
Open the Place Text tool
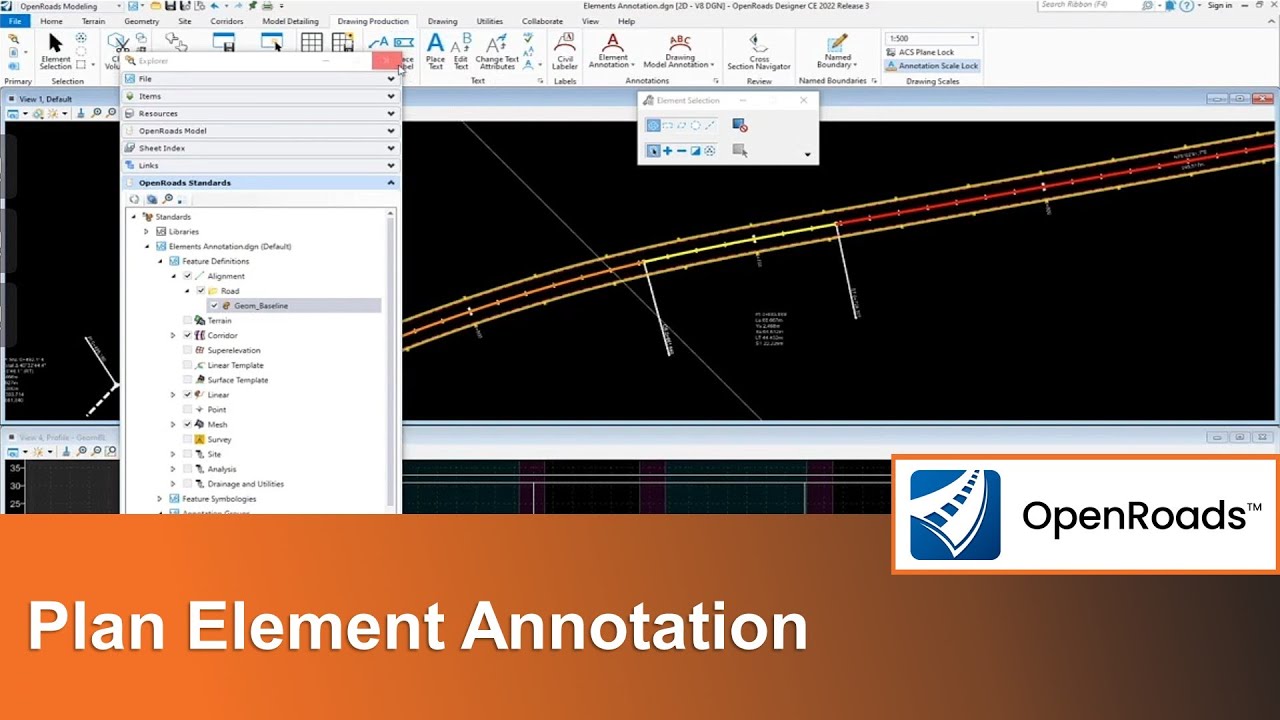pos(435,51)
